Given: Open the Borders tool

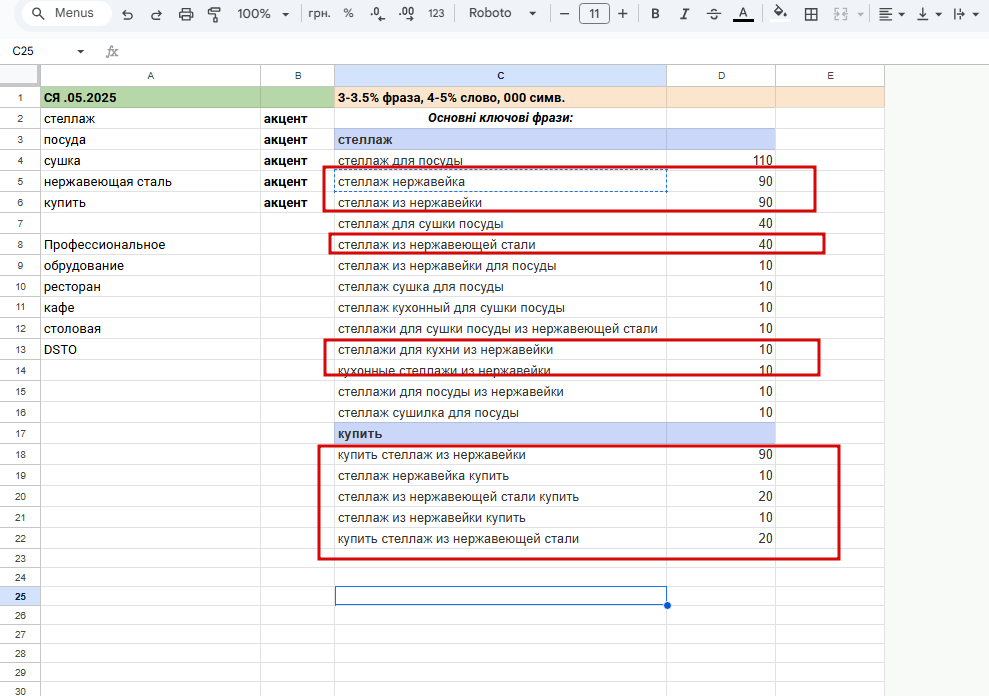Looking at the screenshot, I should click(812, 14).
